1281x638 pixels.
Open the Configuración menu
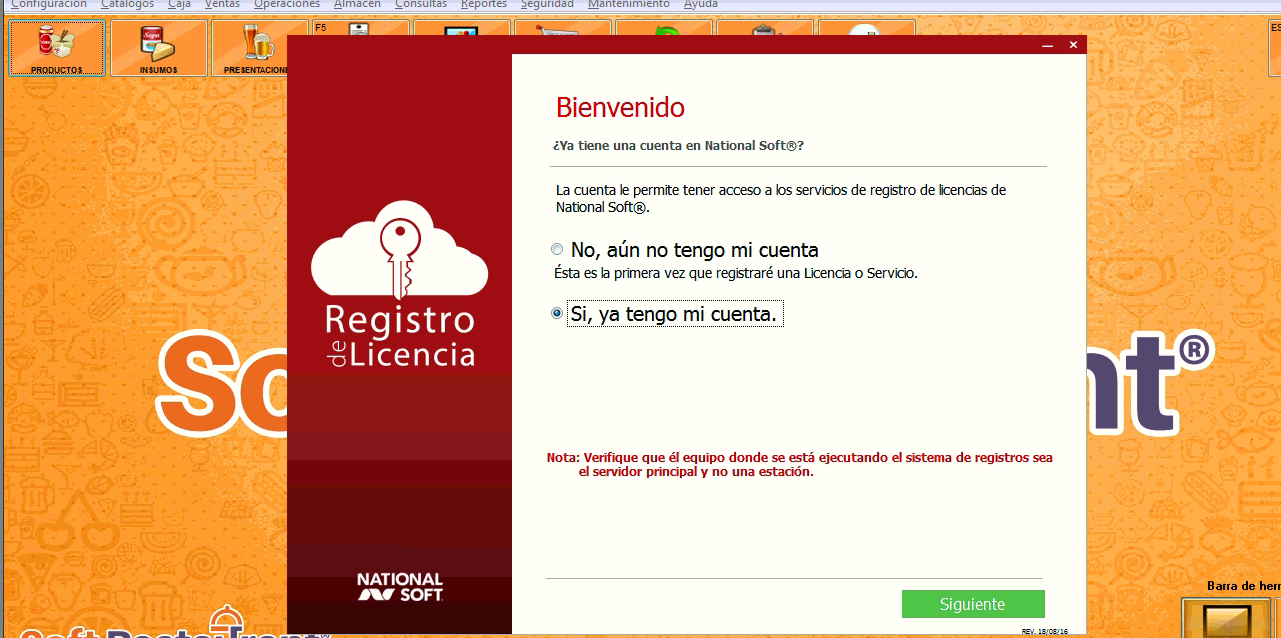click(49, 4)
